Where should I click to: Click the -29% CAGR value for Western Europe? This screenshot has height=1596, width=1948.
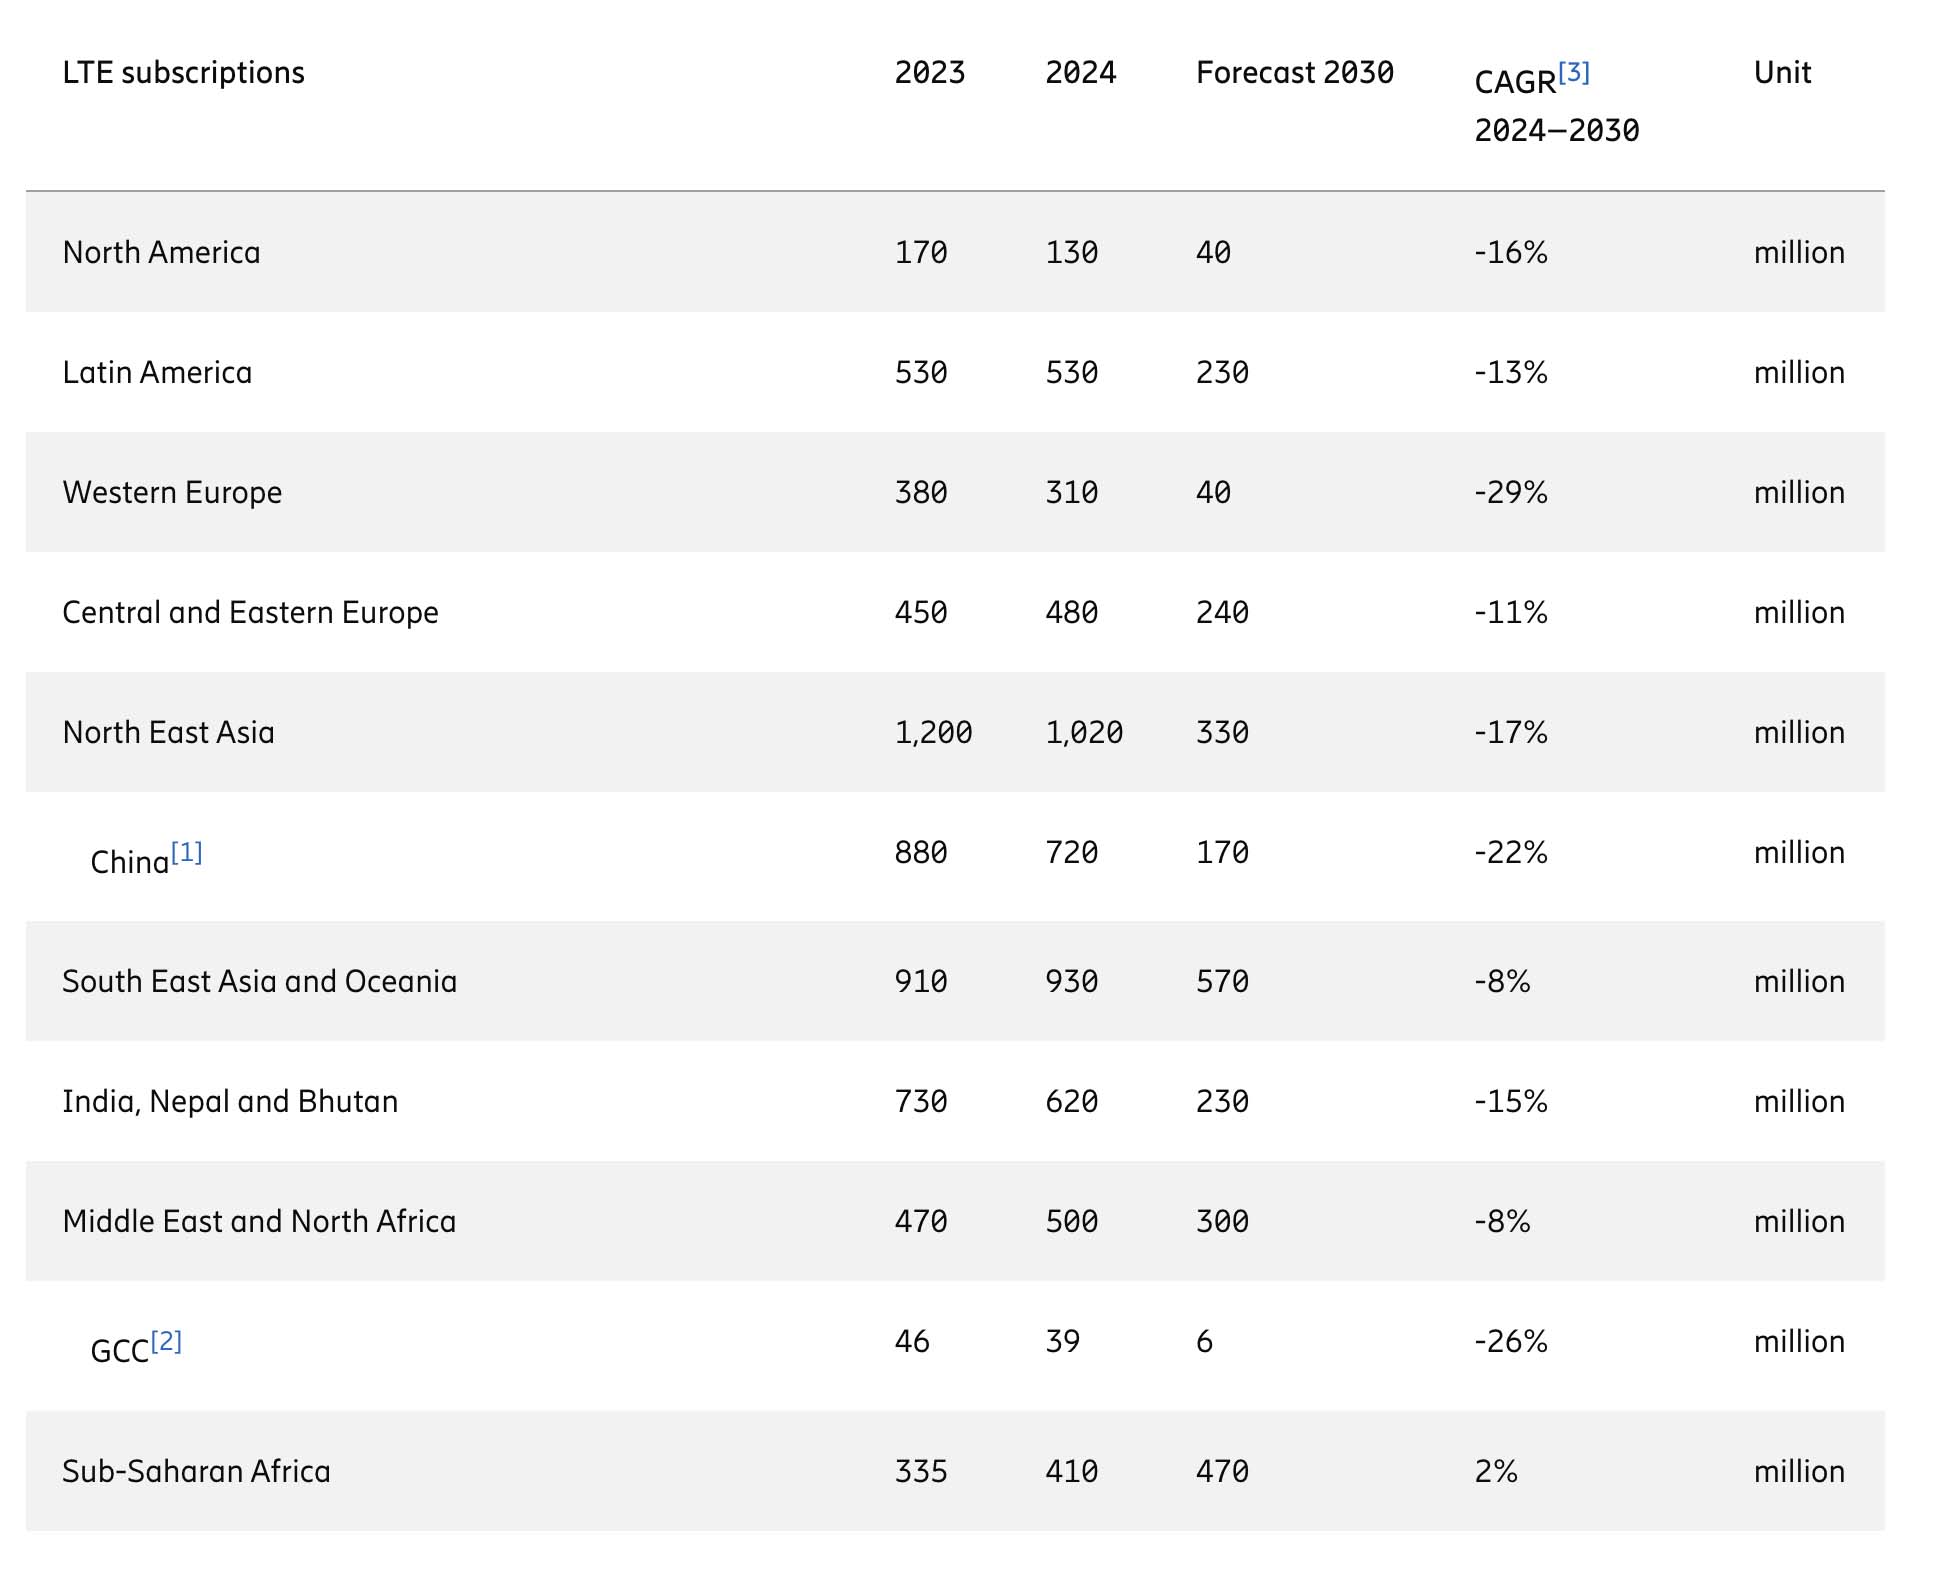[1510, 492]
